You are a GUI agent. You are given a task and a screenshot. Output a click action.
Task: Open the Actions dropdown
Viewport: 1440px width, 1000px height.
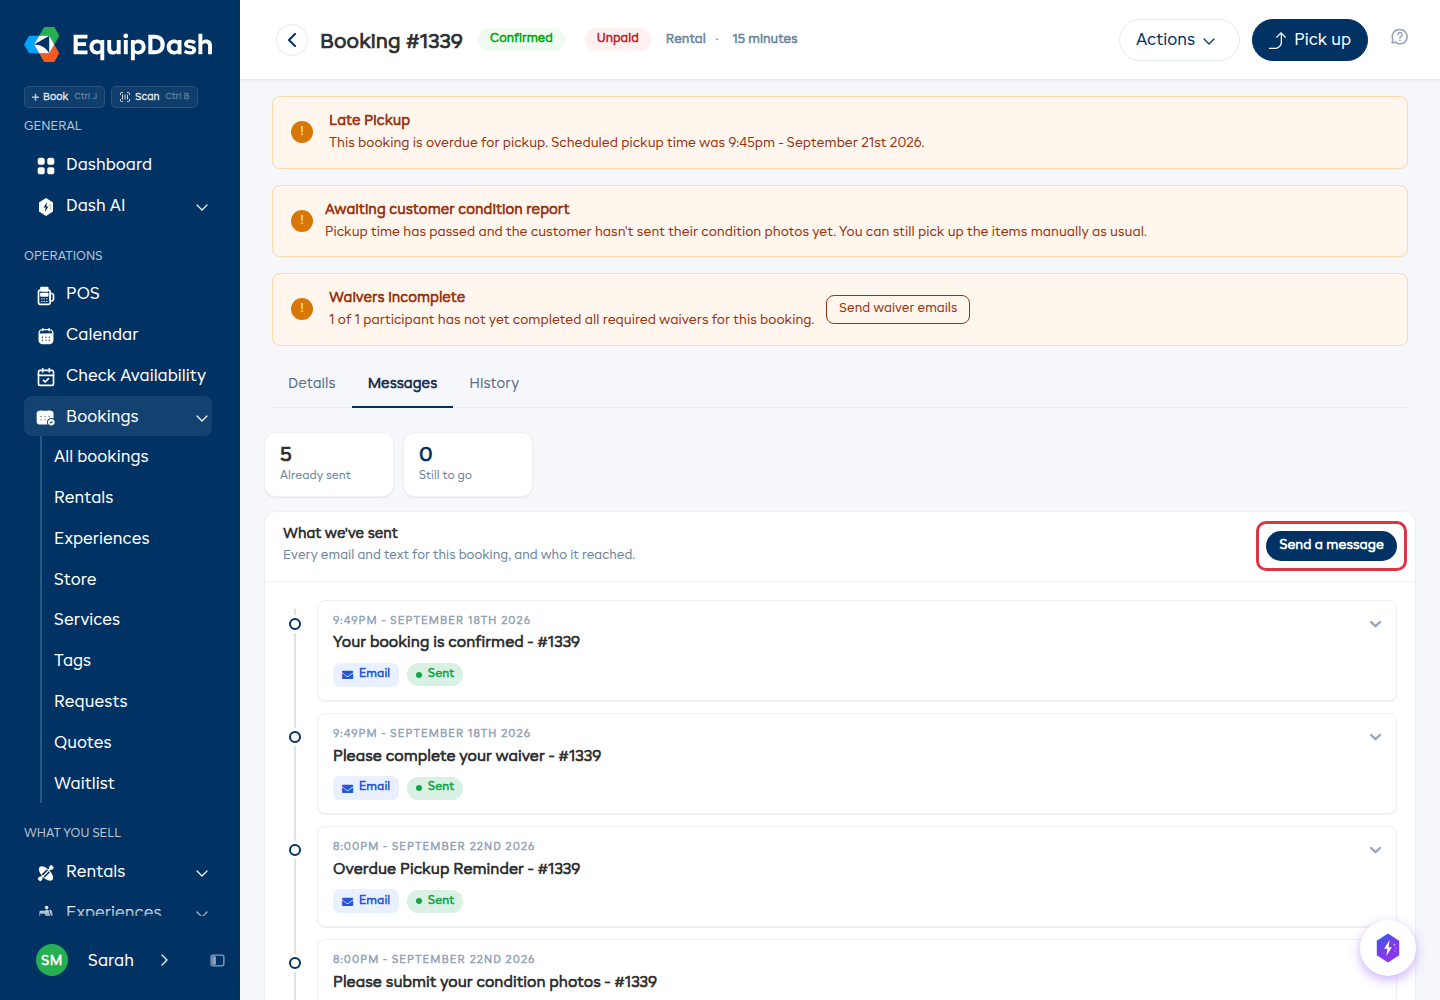click(1179, 40)
